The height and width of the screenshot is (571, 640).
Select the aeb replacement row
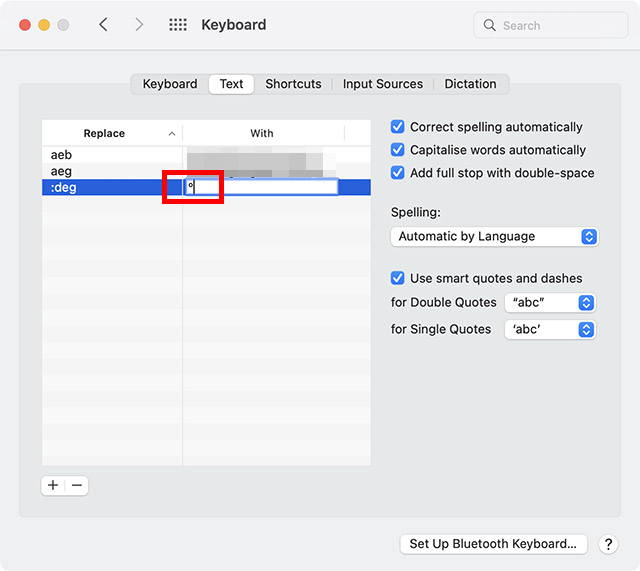[110, 155]
